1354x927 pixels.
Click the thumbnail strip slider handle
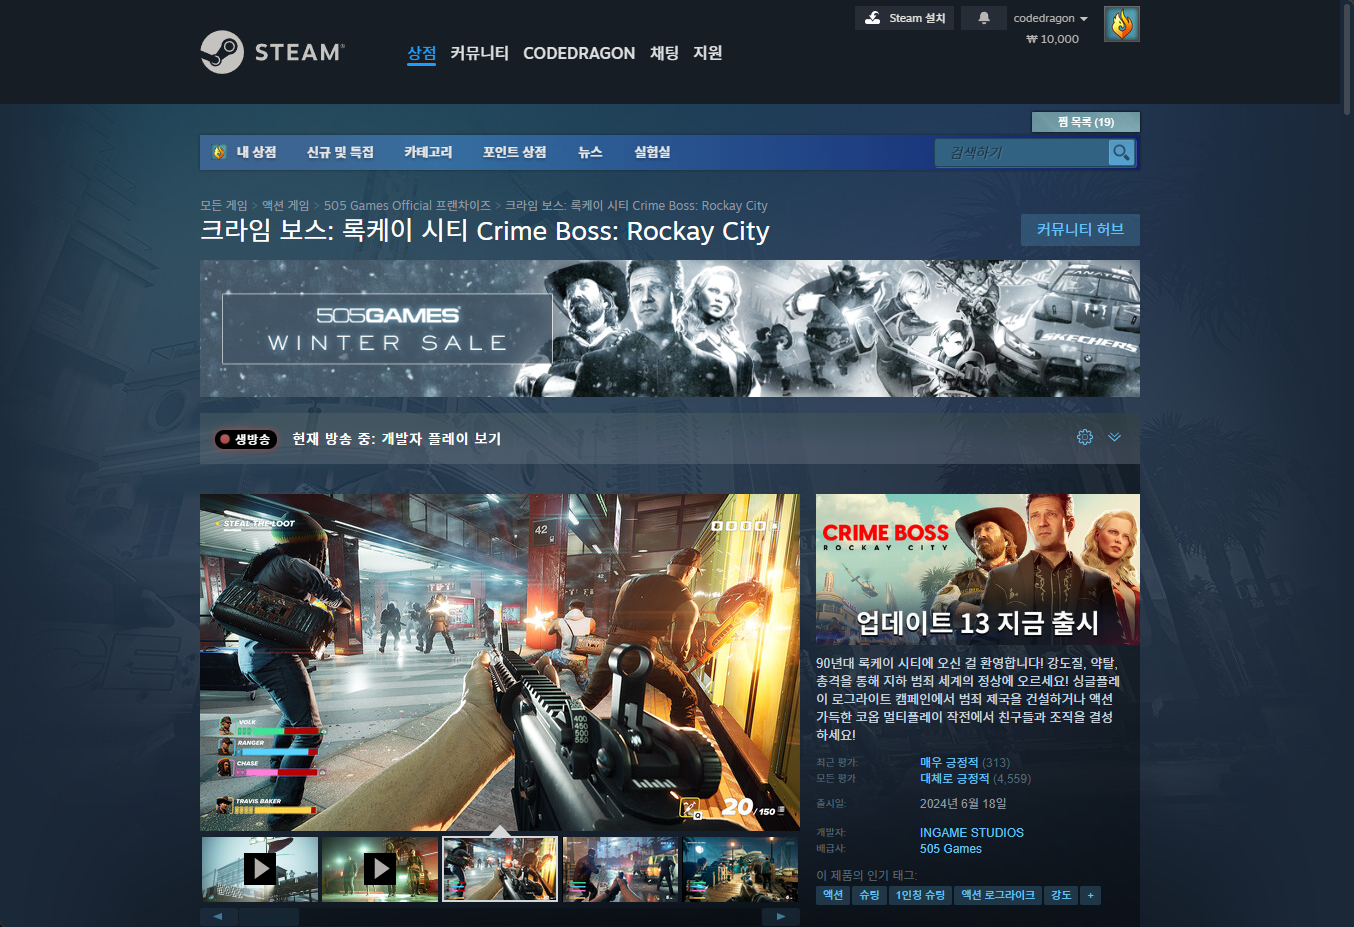point(268,916)
